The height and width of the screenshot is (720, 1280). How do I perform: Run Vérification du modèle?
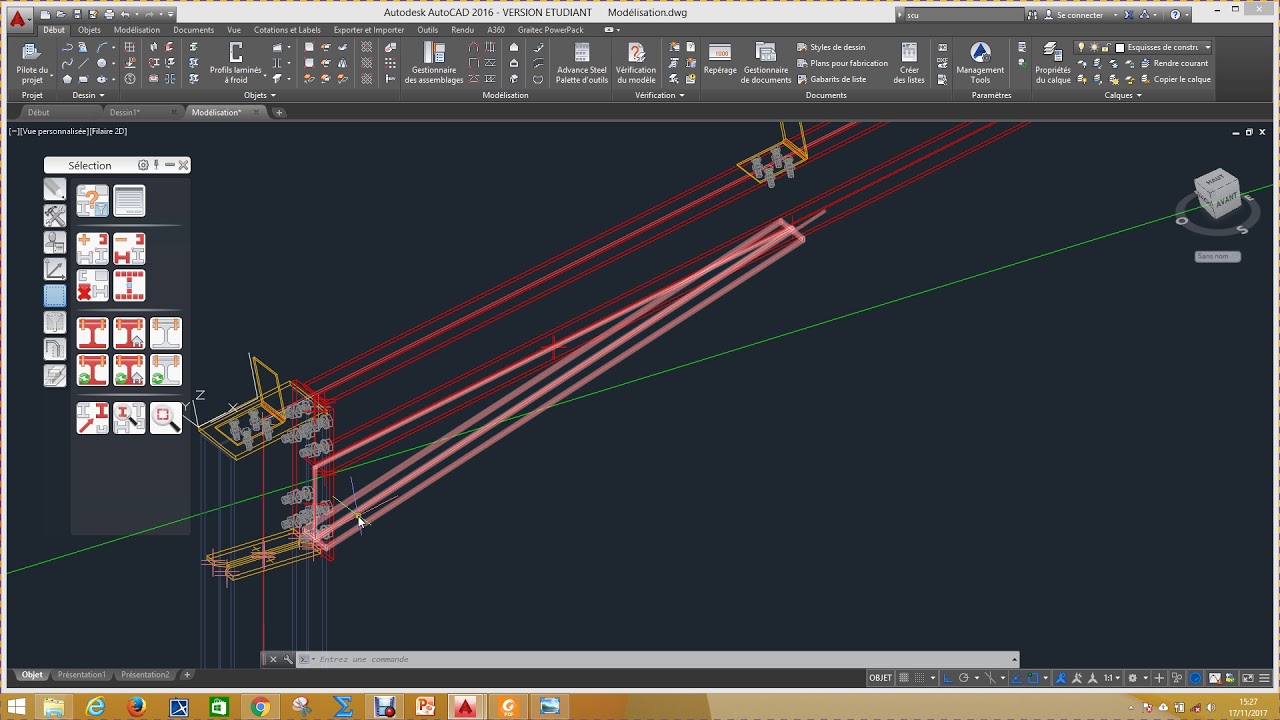(x=636, y=62)
